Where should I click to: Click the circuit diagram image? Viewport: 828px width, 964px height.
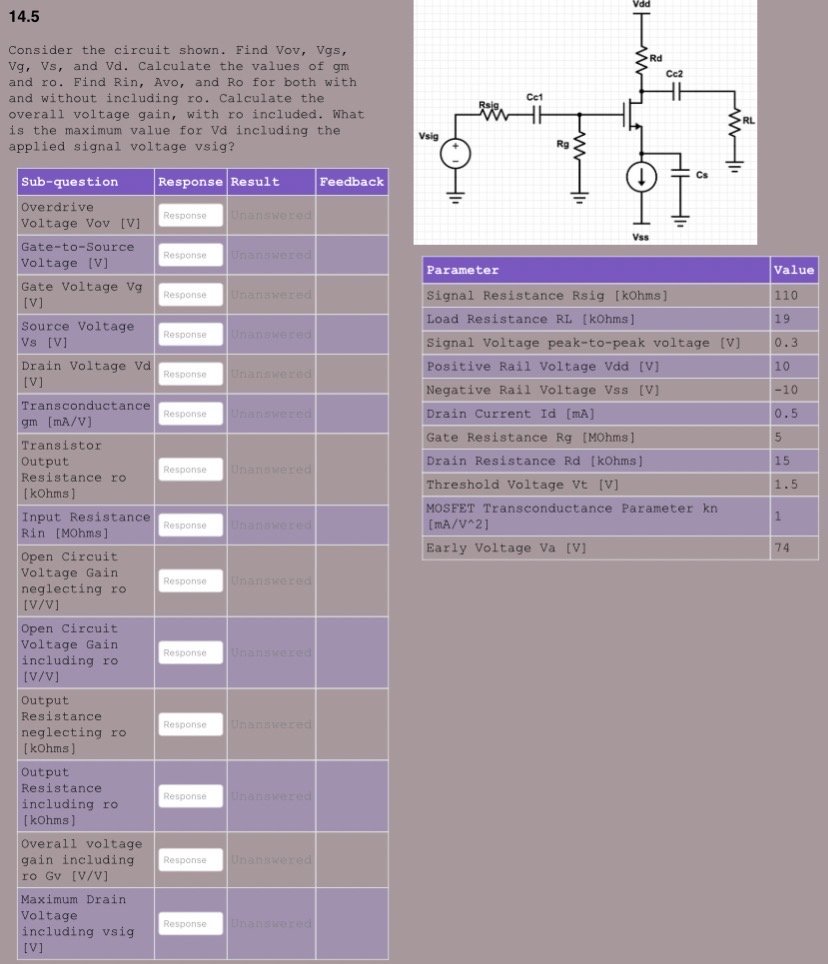[x=585, y=120]
